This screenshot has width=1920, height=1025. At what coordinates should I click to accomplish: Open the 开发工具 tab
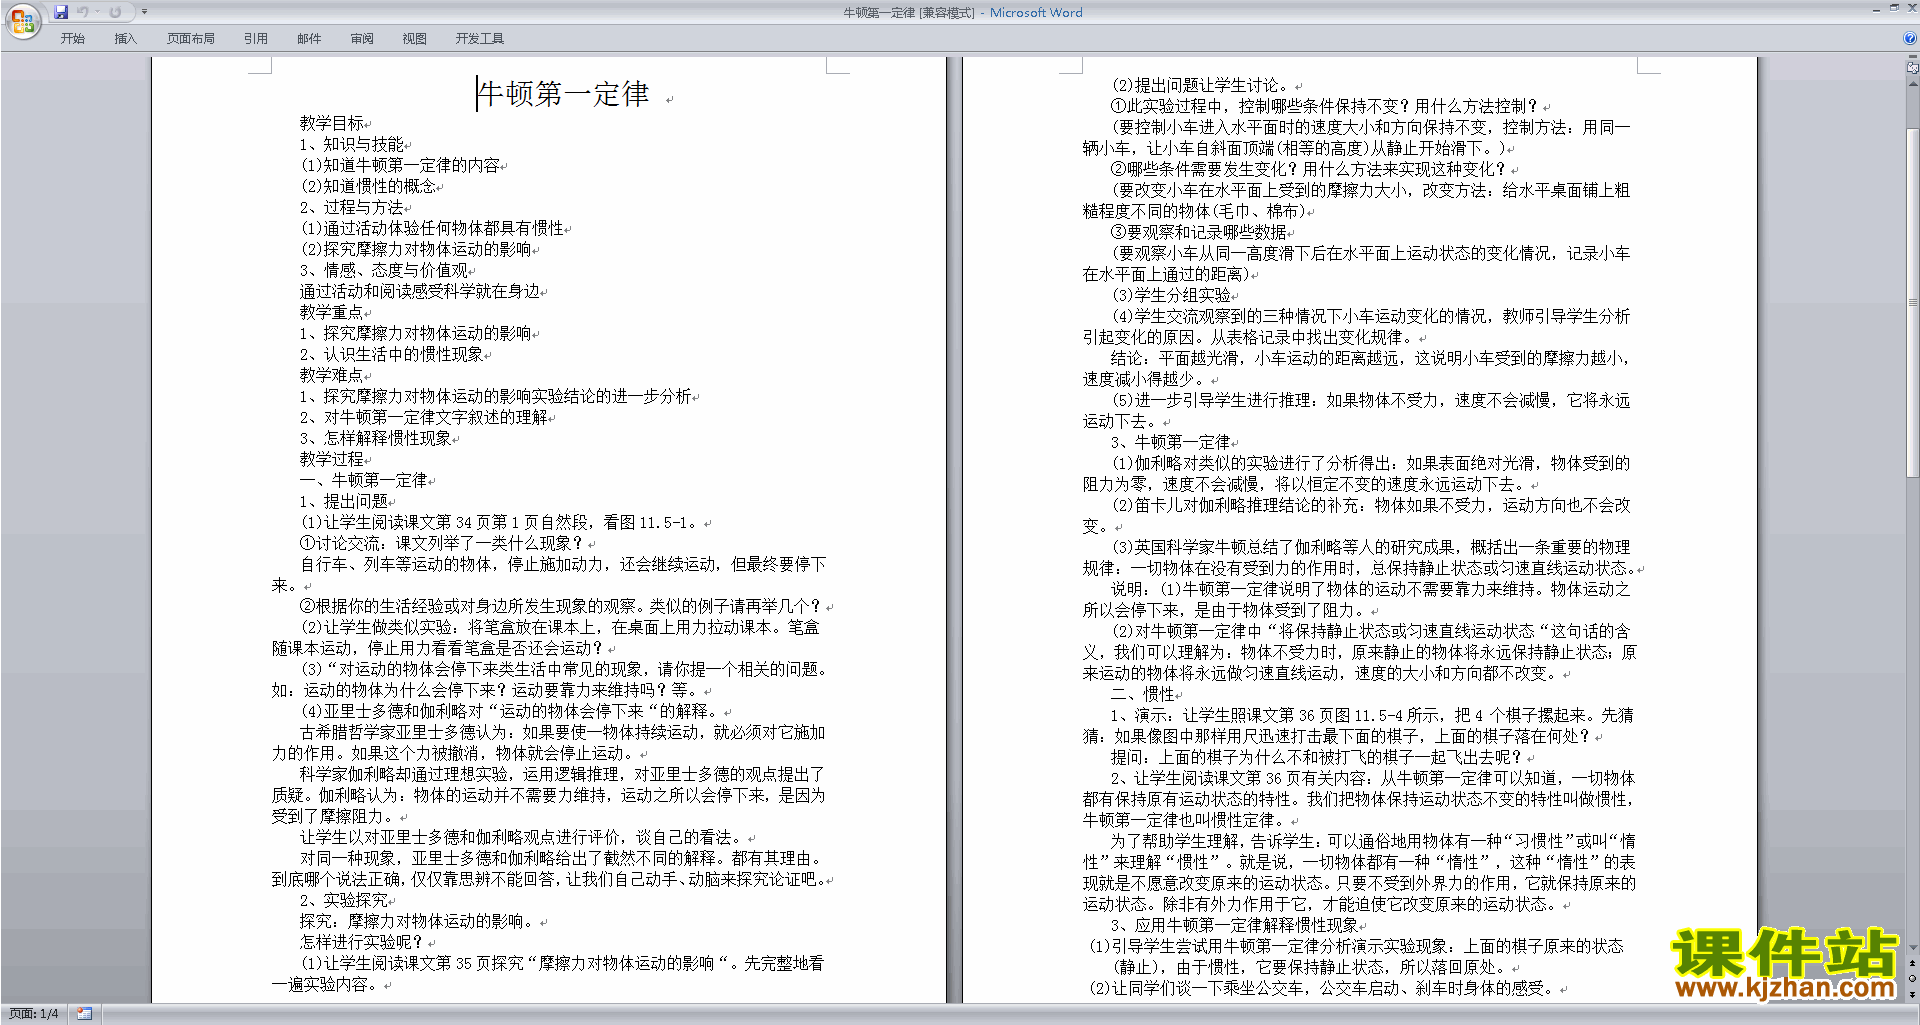[480, 39]
